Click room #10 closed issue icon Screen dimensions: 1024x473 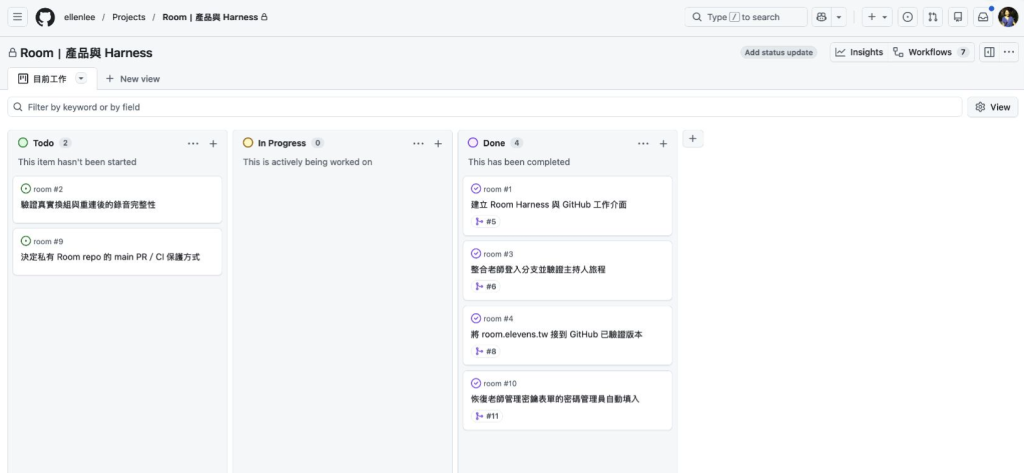[x=475, y=383]
